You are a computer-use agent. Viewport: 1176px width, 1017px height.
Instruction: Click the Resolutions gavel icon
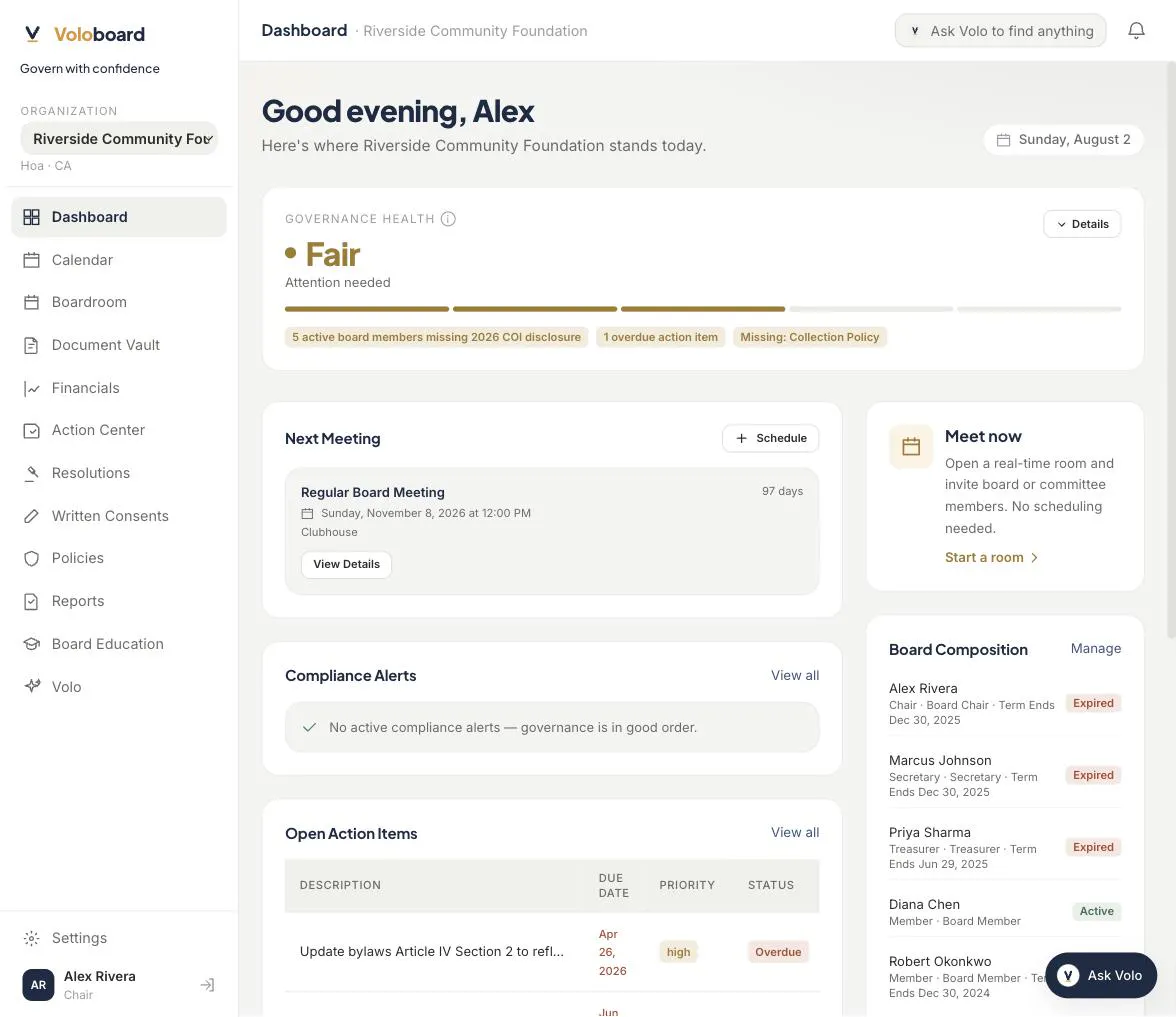(32, 473)
